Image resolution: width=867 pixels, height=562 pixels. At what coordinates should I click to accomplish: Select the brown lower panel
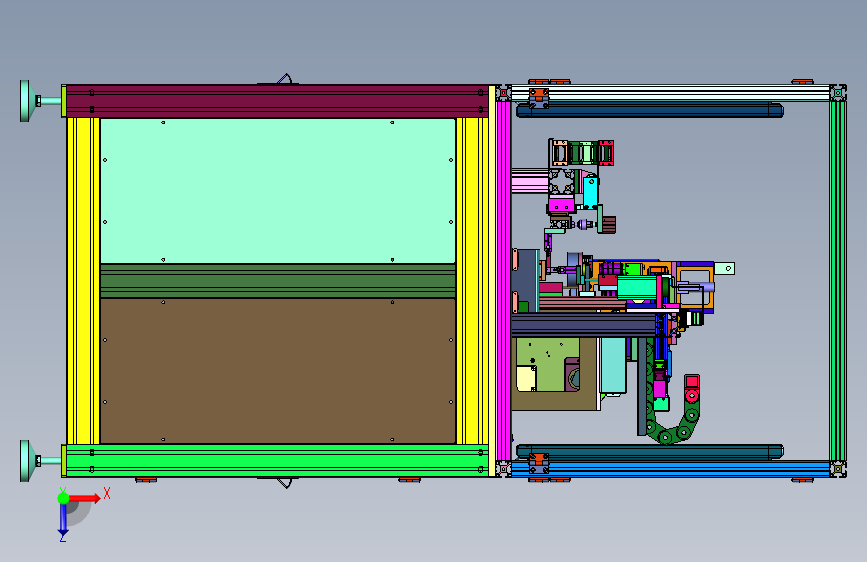278,371
